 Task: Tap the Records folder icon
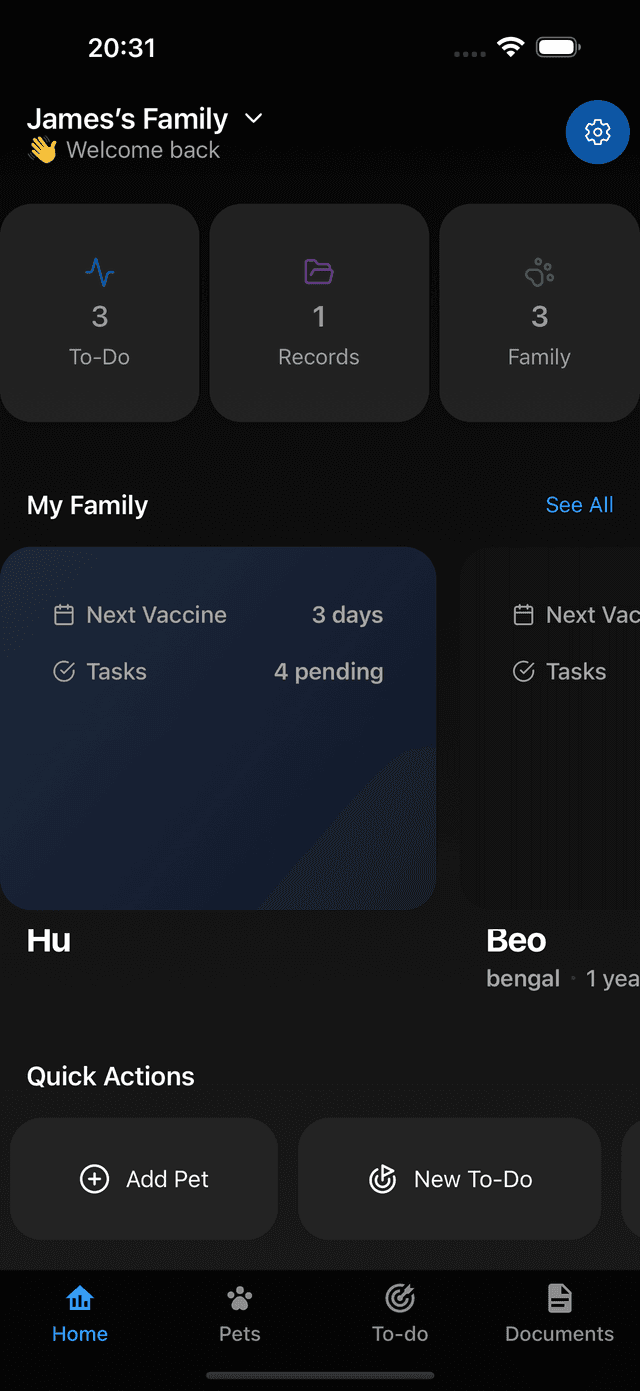point(319,271)
